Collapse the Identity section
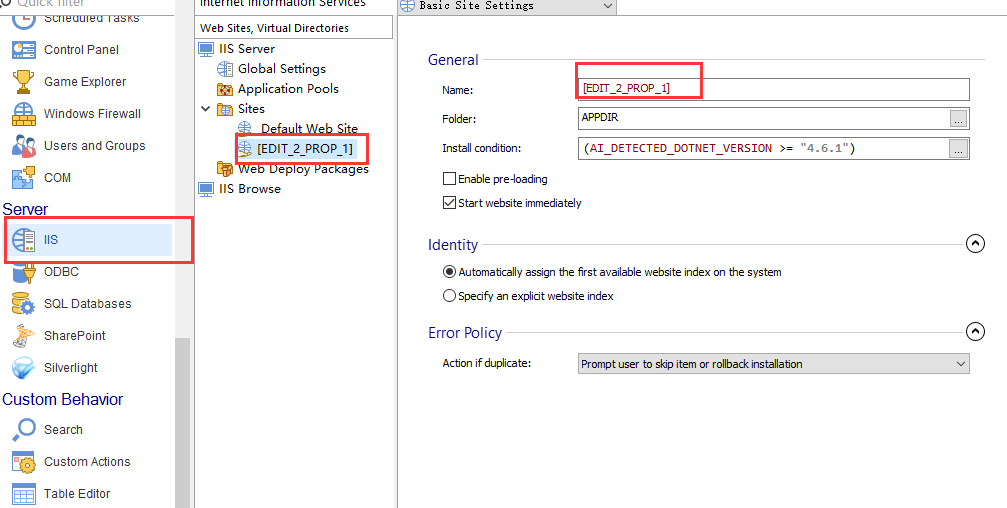The height and width of the screenshot is (508, 1007). click(x=975, y=244)
